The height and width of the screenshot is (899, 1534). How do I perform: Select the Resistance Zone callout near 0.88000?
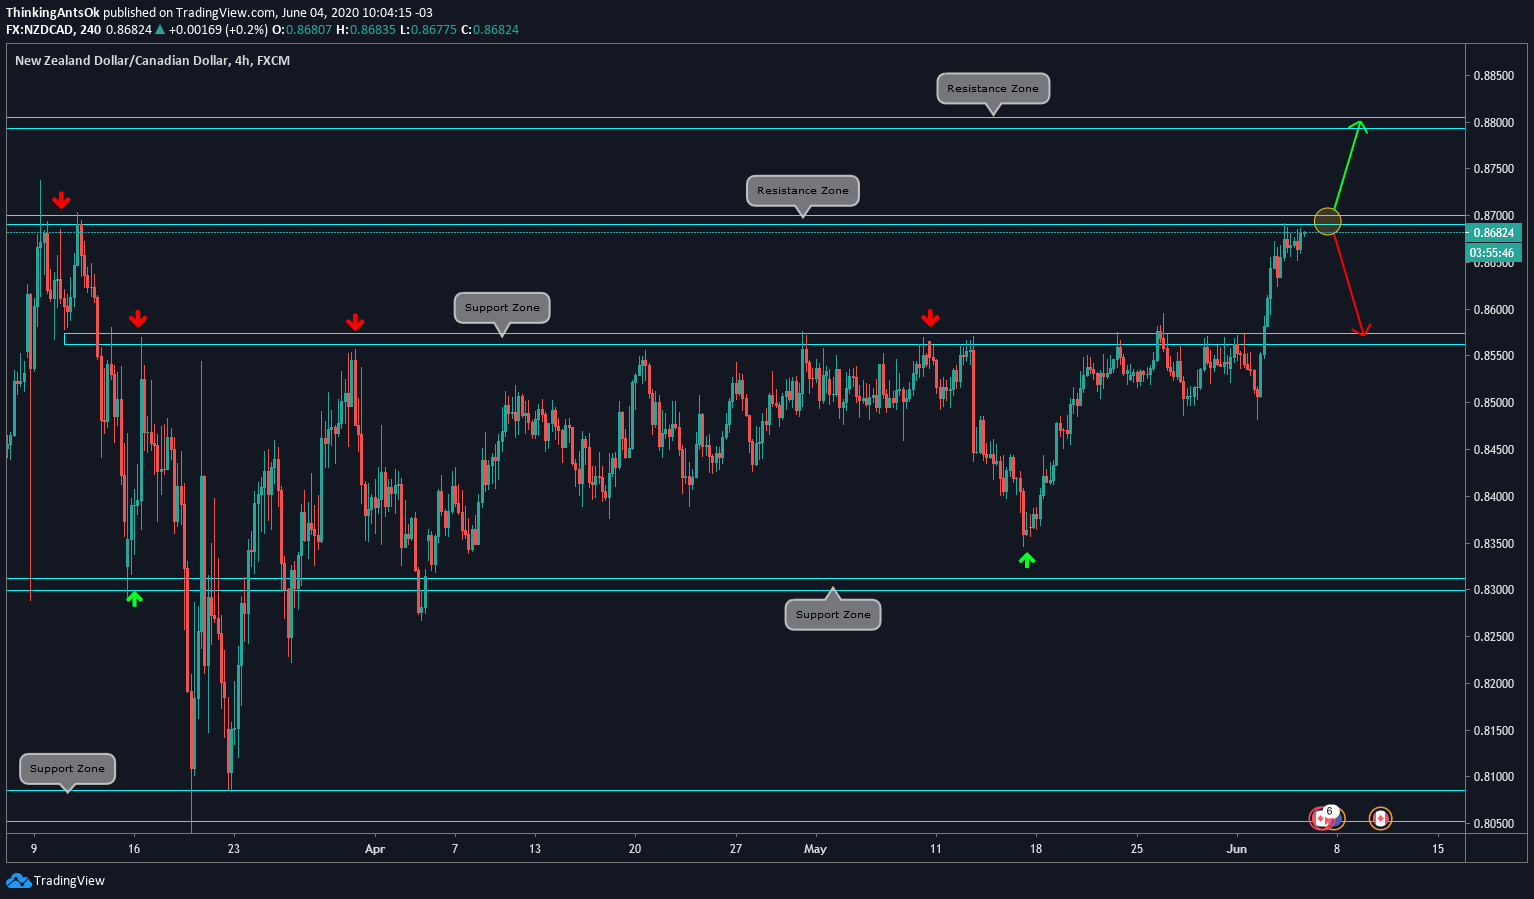[x=993, y=88]
